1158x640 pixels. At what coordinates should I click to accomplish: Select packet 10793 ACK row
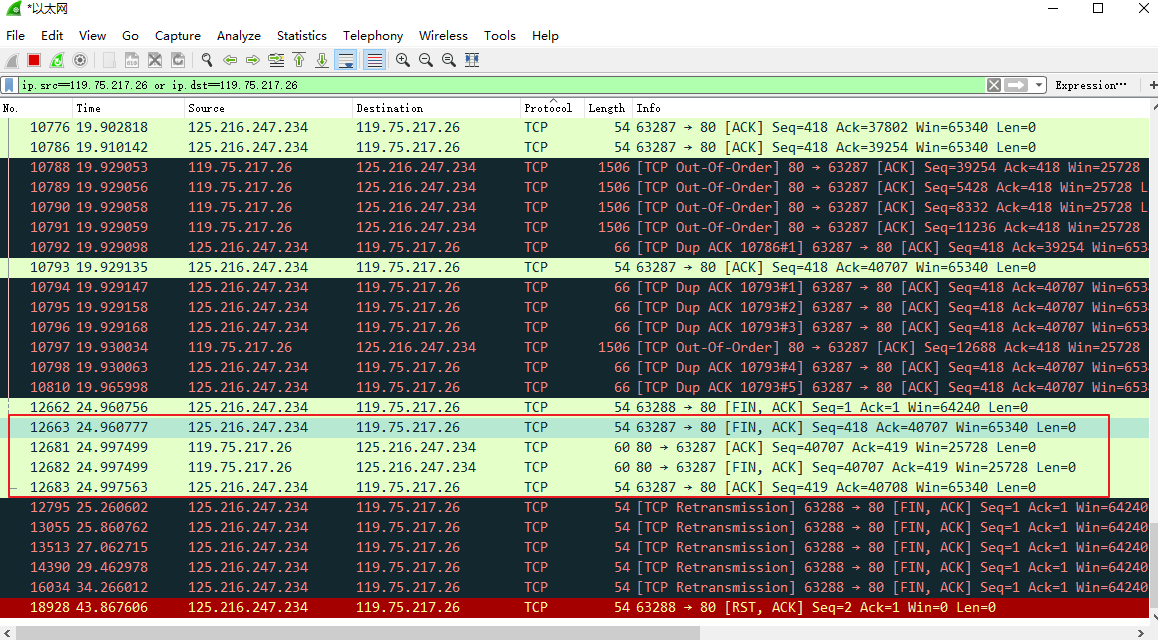[x=575, y=267]
